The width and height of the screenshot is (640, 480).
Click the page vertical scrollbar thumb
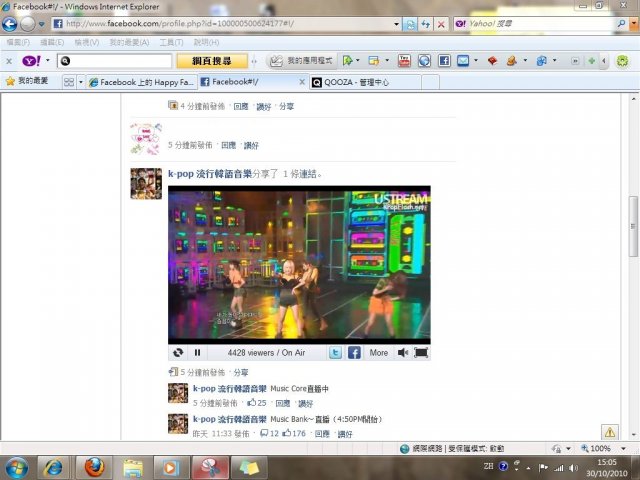[x=633, y=226]
